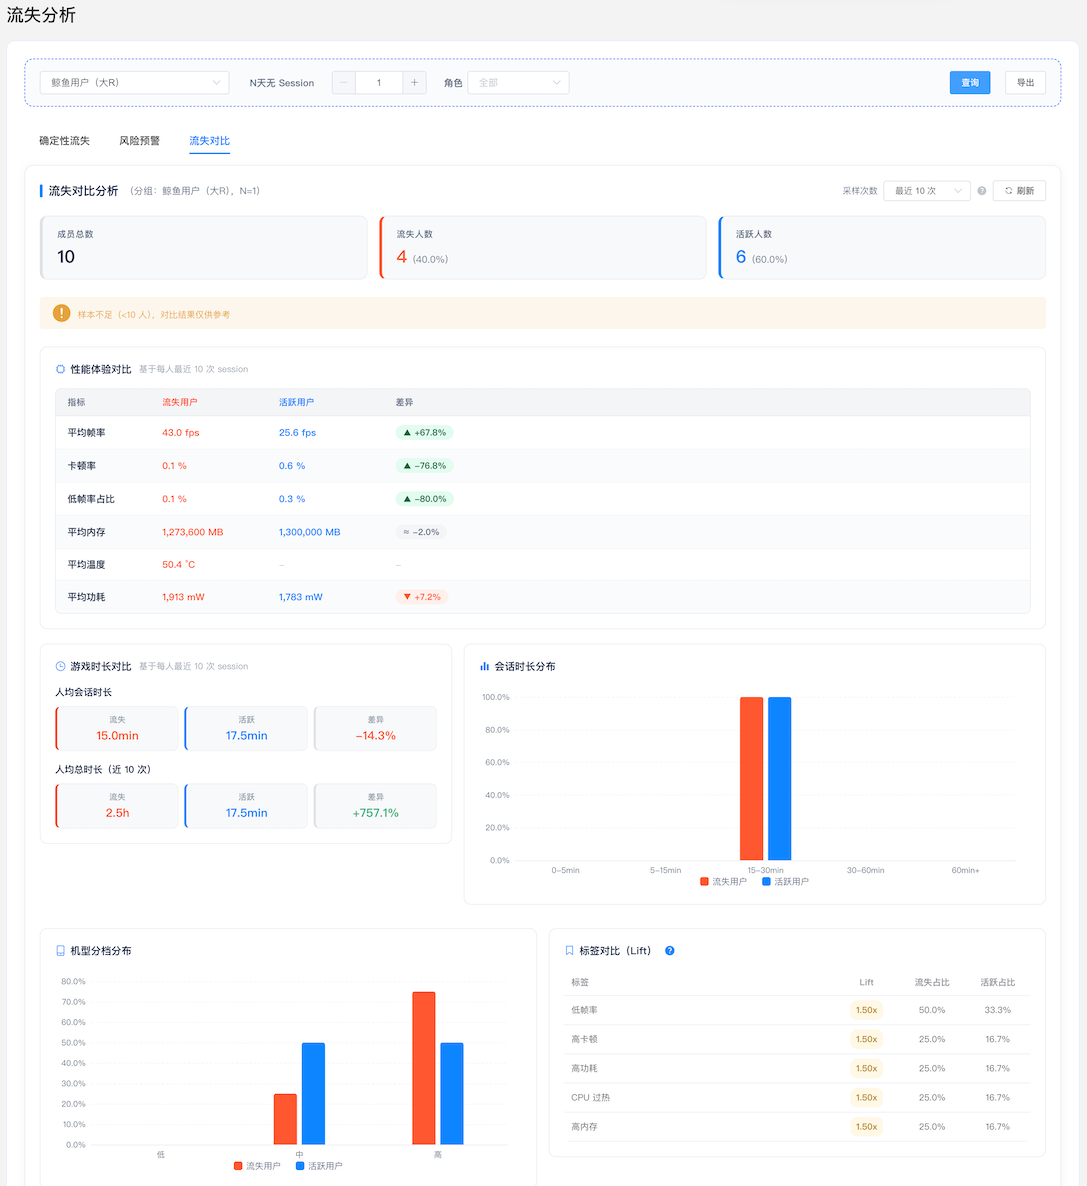Click the orange warning icon in sample alert
The image size is (1087, 1186).
61,313
